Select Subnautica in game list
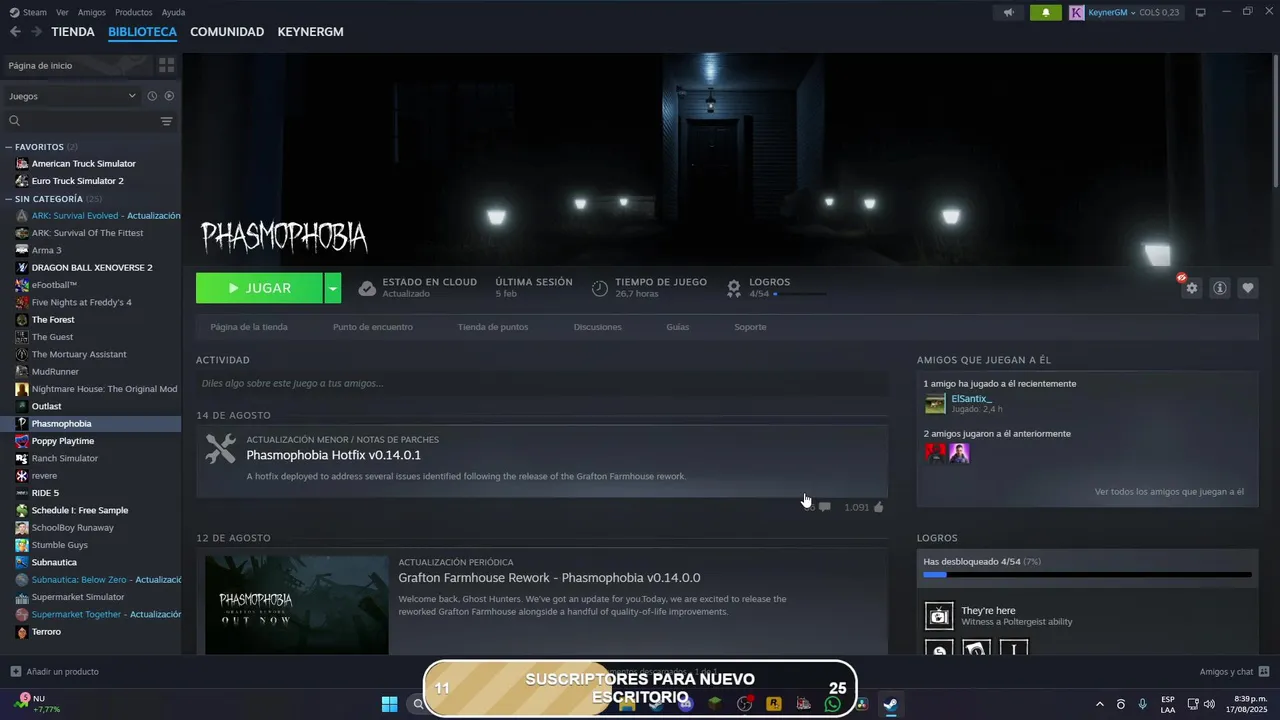 54,562
